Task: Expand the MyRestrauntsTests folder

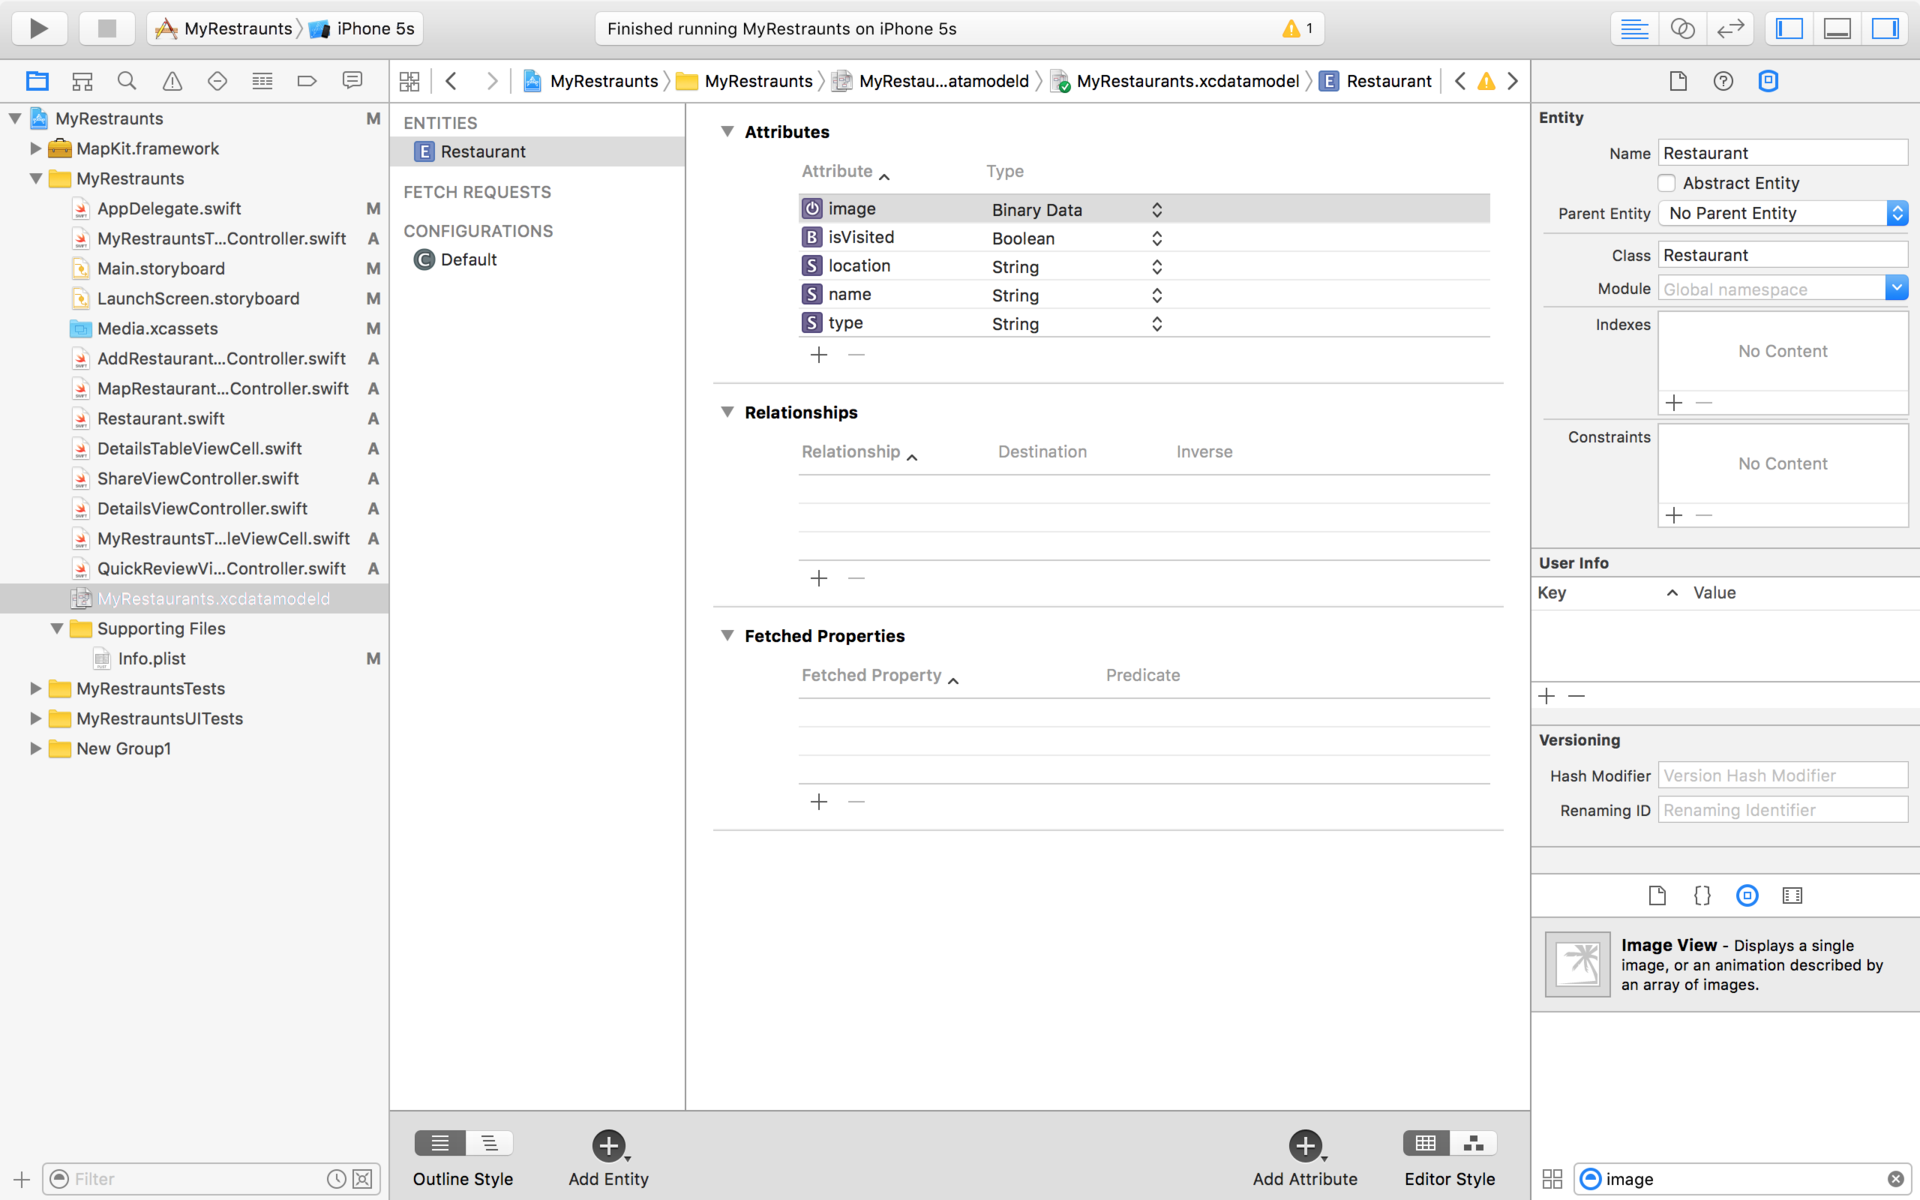Action: (35, 688)
